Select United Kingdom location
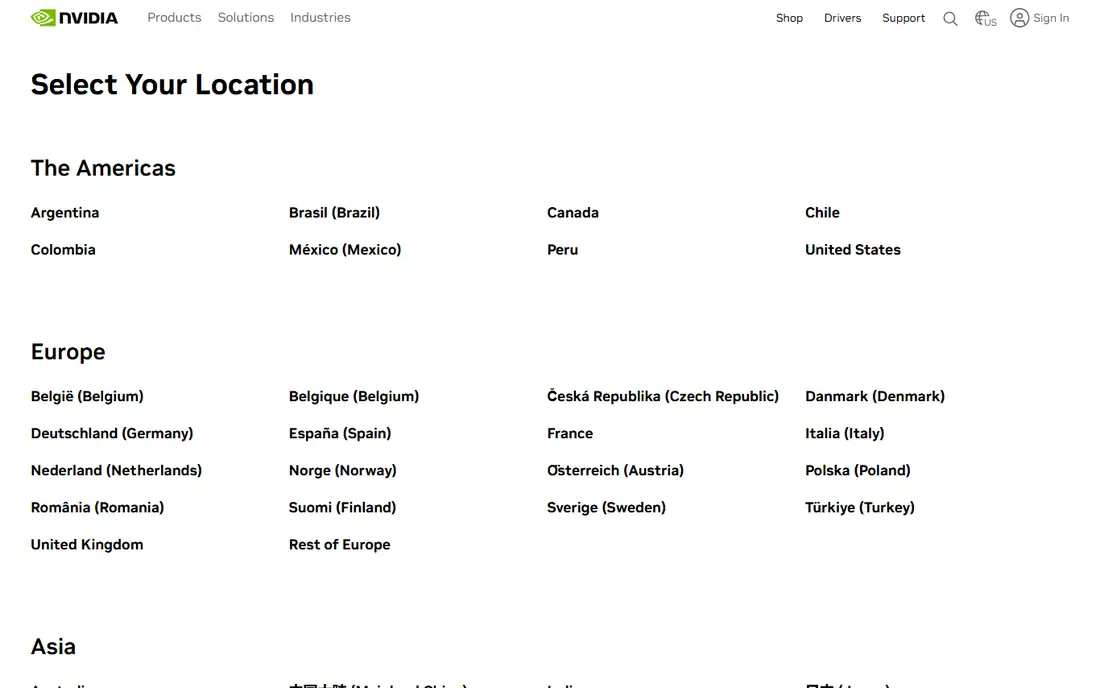Screen dimensions: 1100x688 87,545
